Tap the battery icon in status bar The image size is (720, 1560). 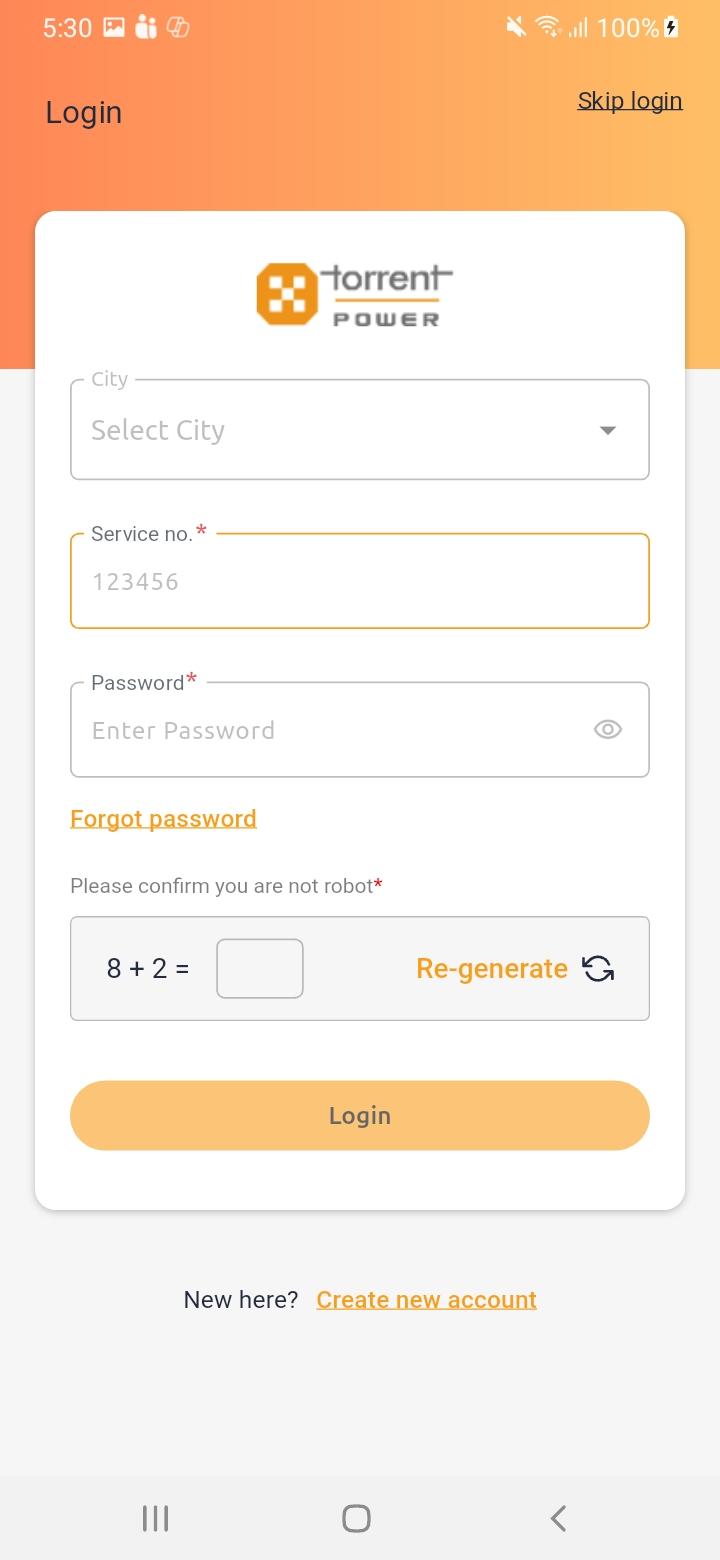(x=671, y=28)
